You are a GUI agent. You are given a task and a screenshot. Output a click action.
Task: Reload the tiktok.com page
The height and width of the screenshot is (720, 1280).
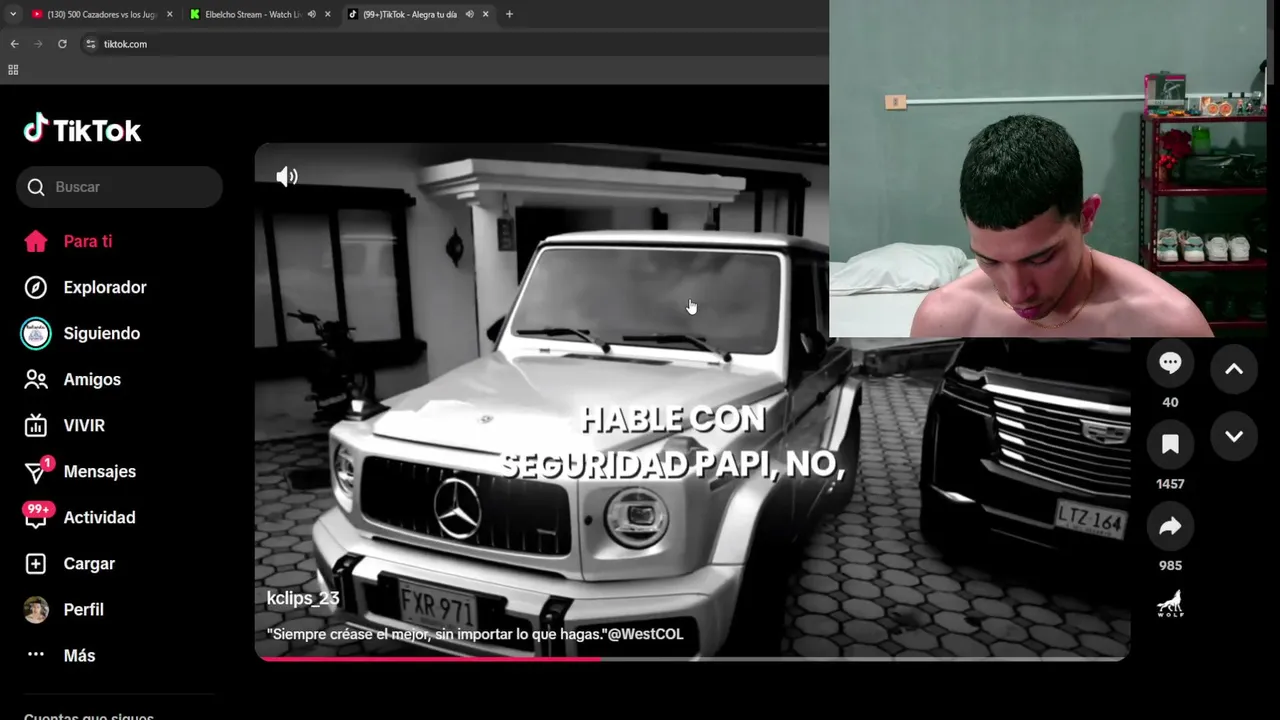[62, 44]
